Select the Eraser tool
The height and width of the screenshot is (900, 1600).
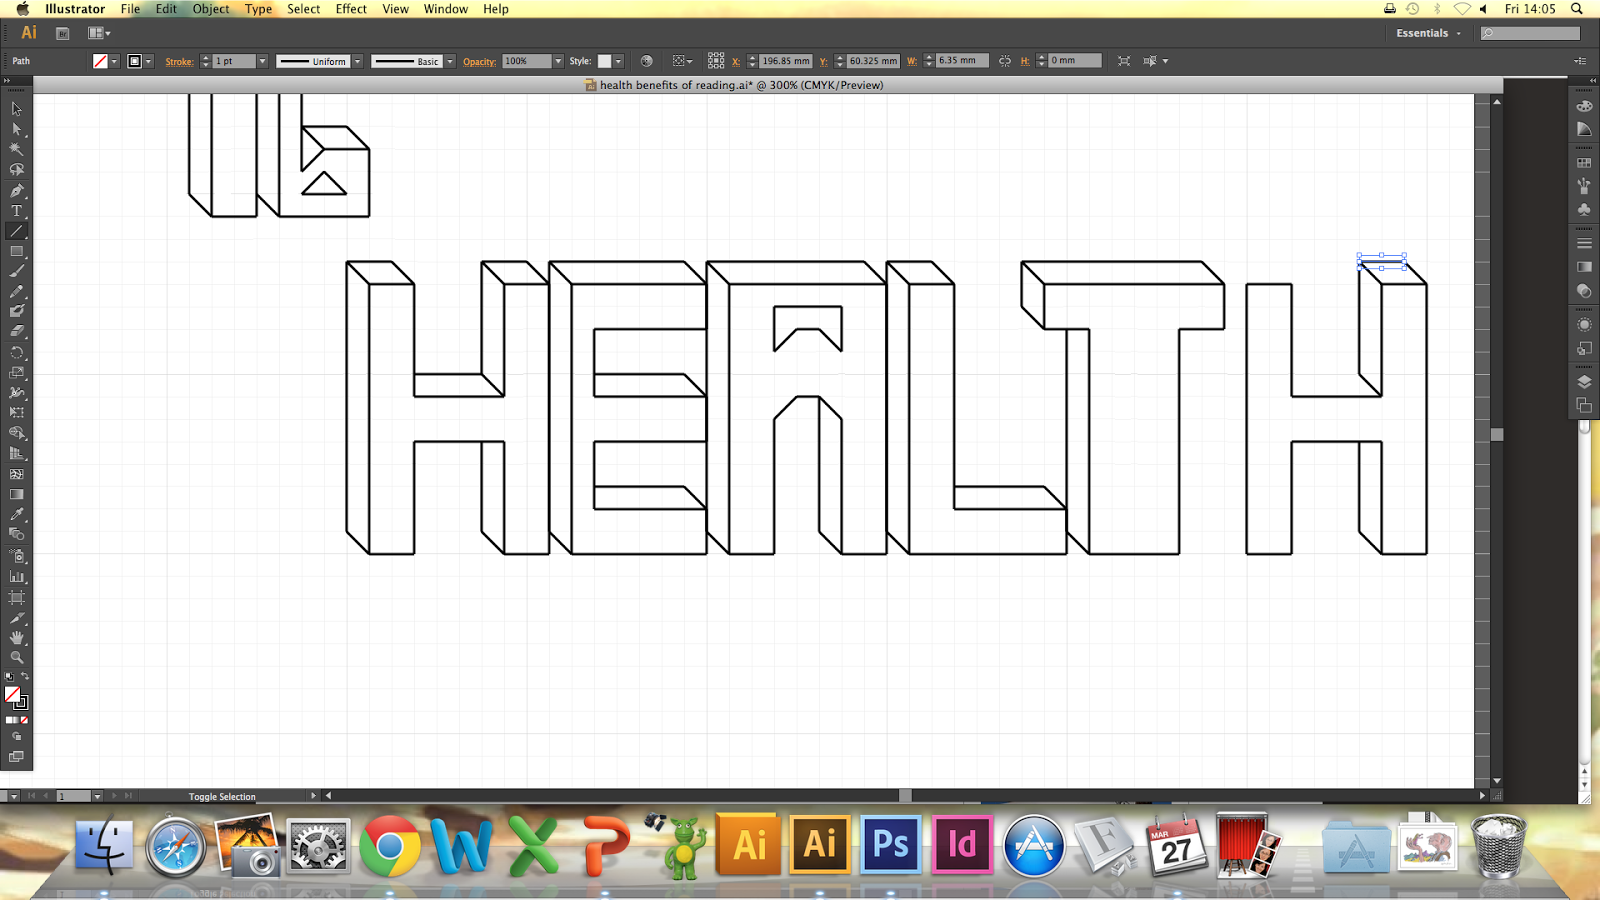click(16, 331)
